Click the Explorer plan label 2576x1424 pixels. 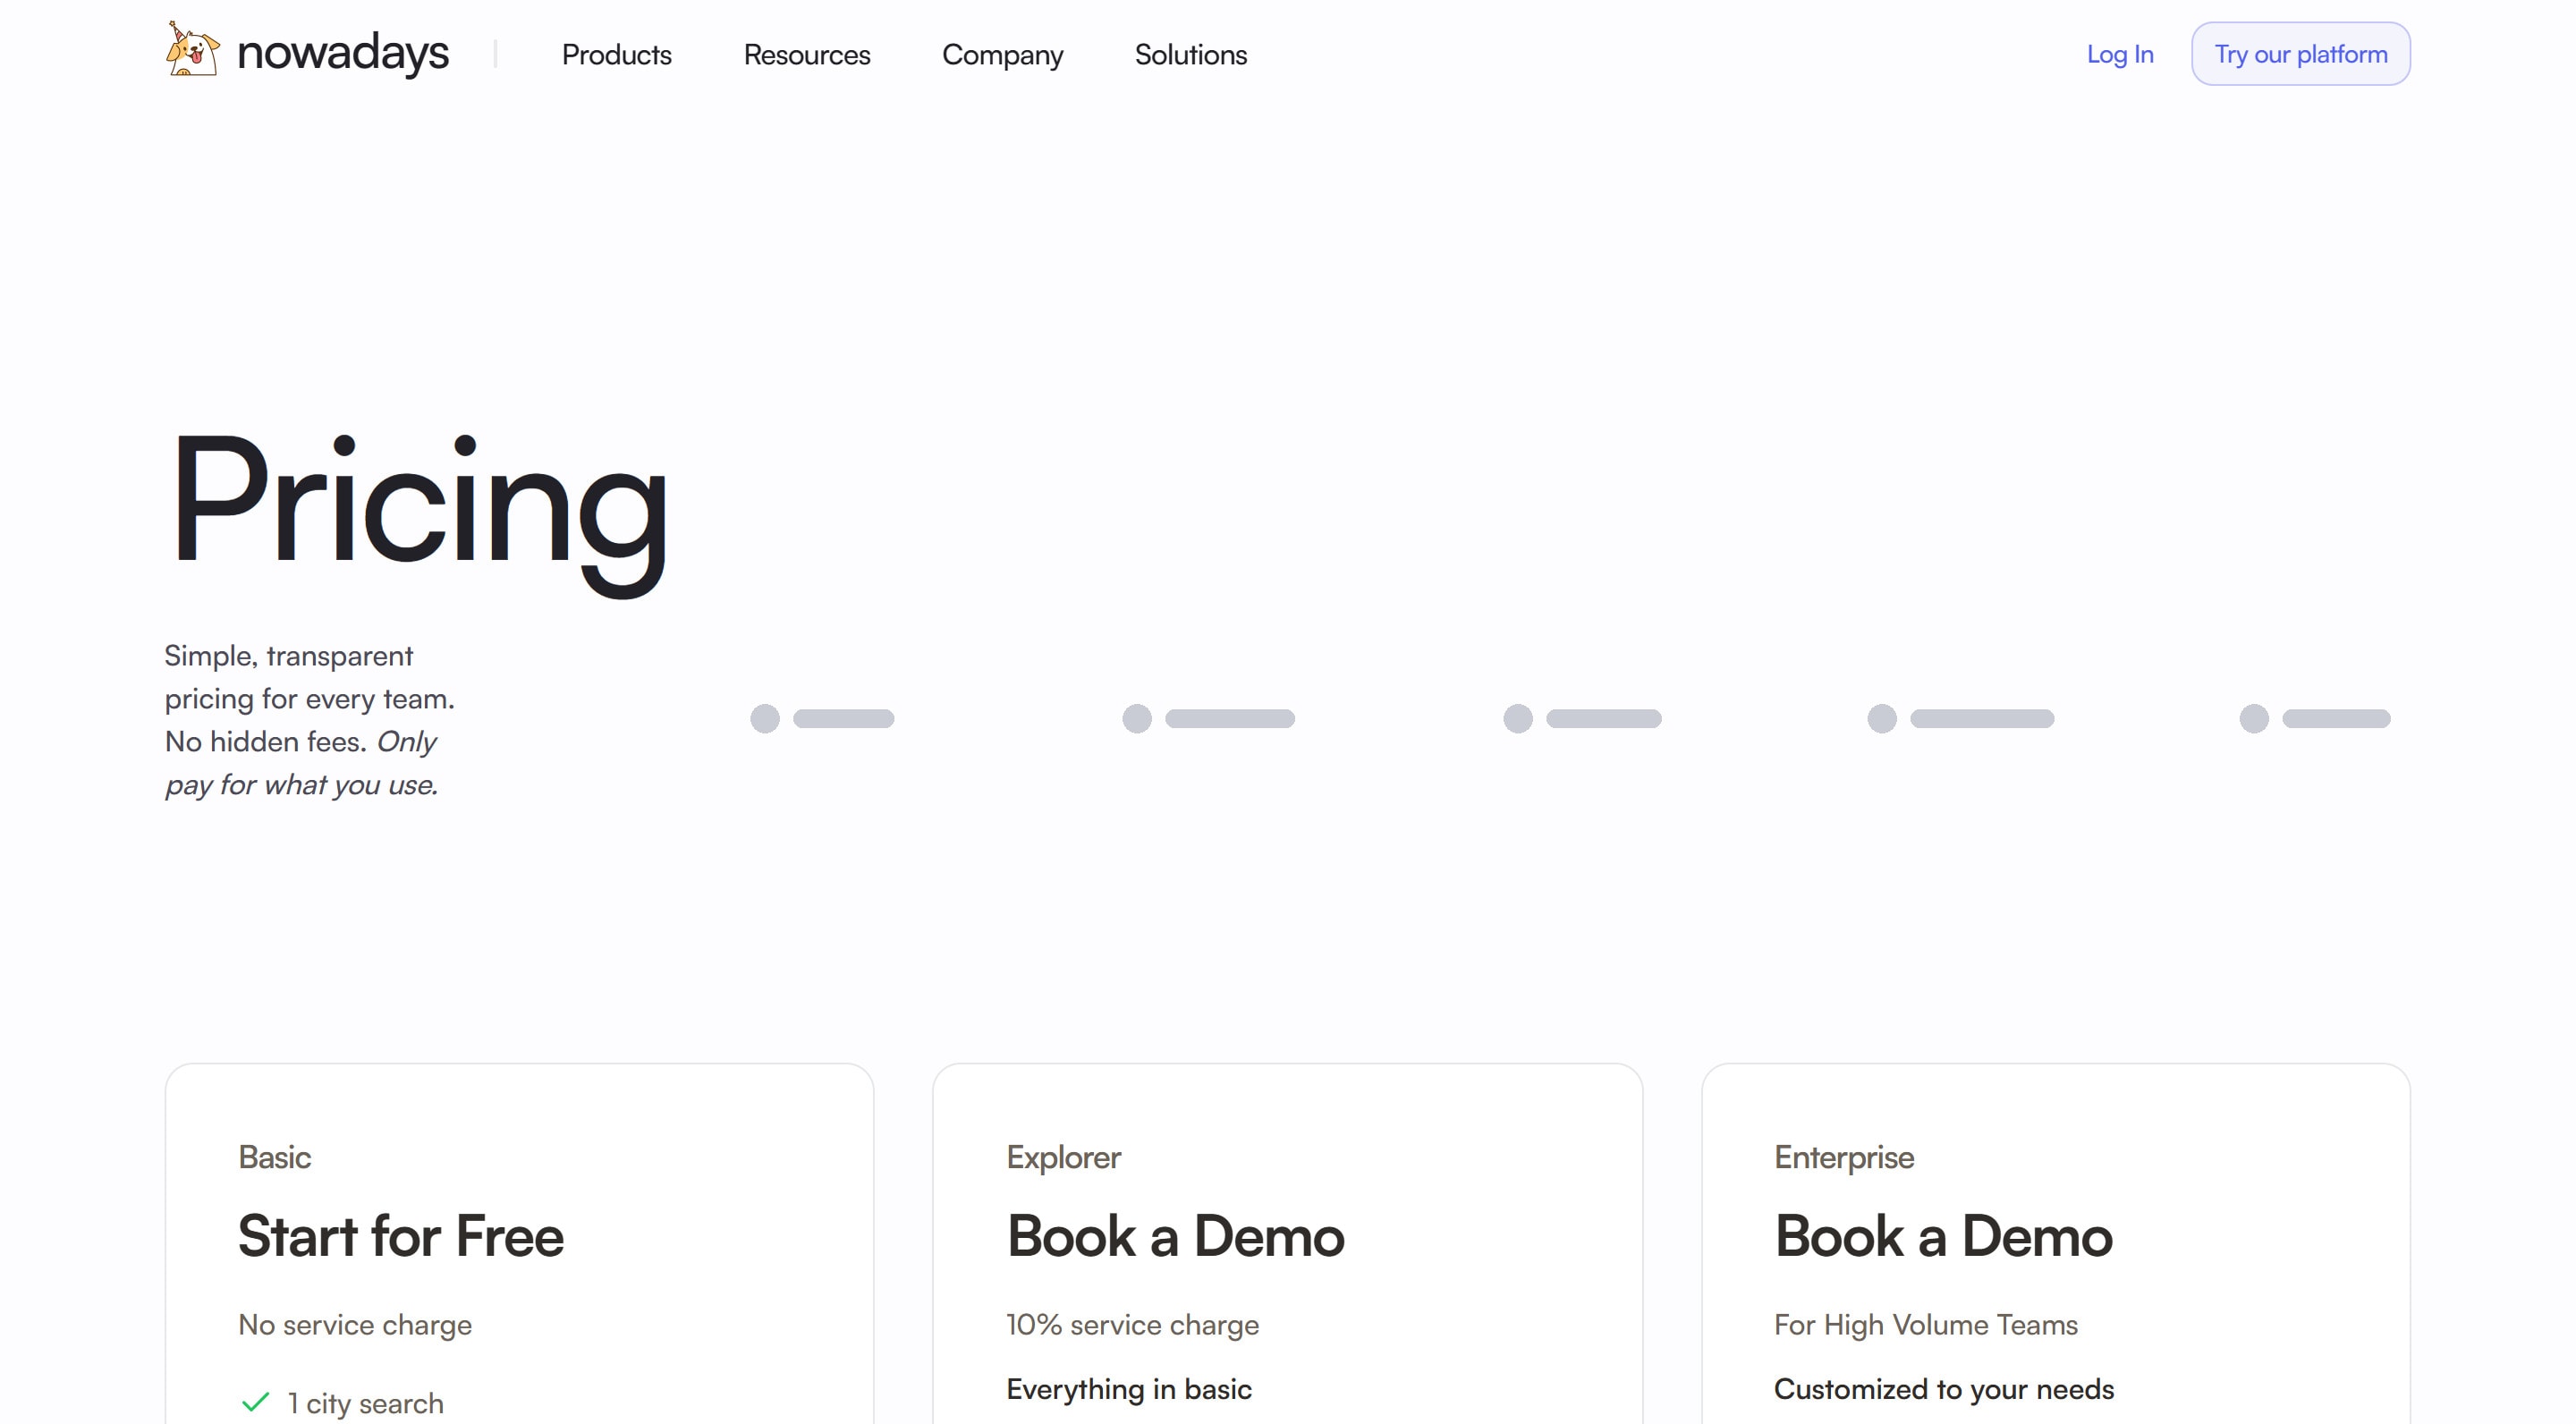1063,1157
